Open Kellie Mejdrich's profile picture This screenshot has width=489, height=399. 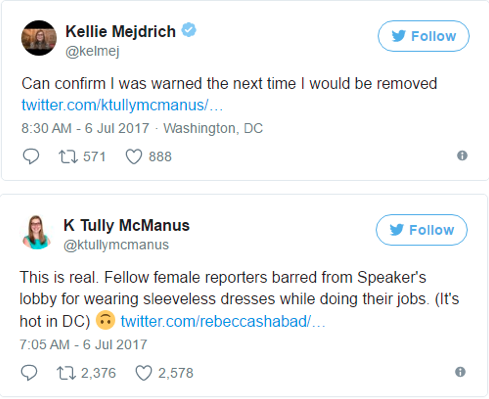(x=39, y=38)
